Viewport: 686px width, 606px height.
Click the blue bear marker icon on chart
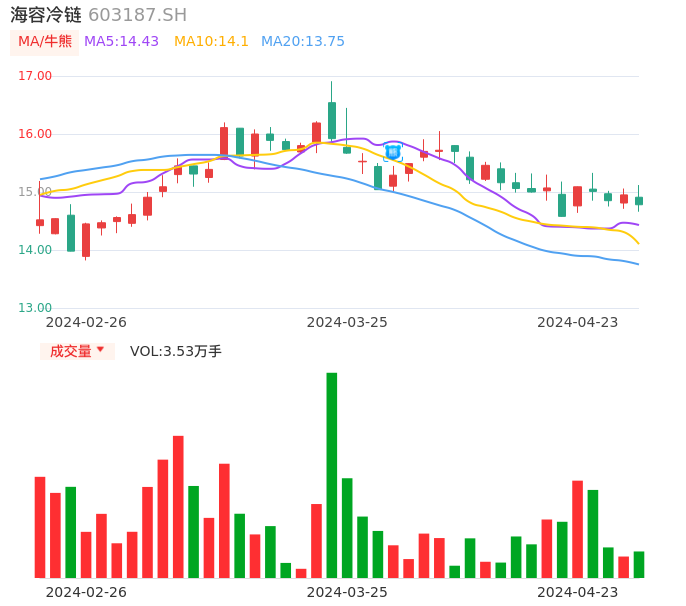393,152
